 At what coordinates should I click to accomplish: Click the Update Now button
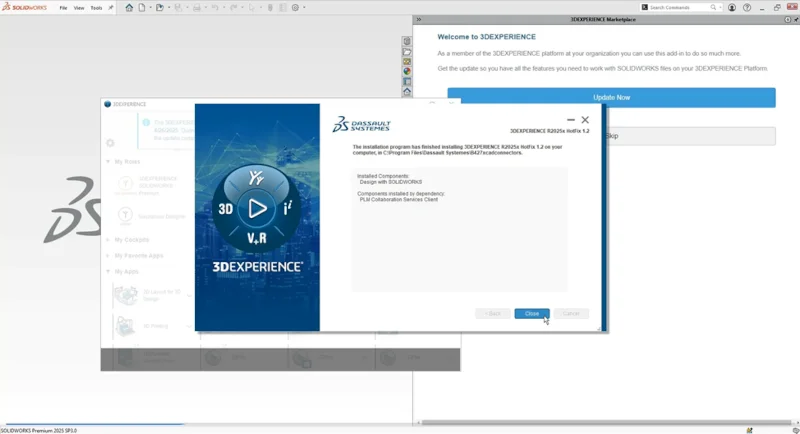pyautogui.click(x=611, y=97)
